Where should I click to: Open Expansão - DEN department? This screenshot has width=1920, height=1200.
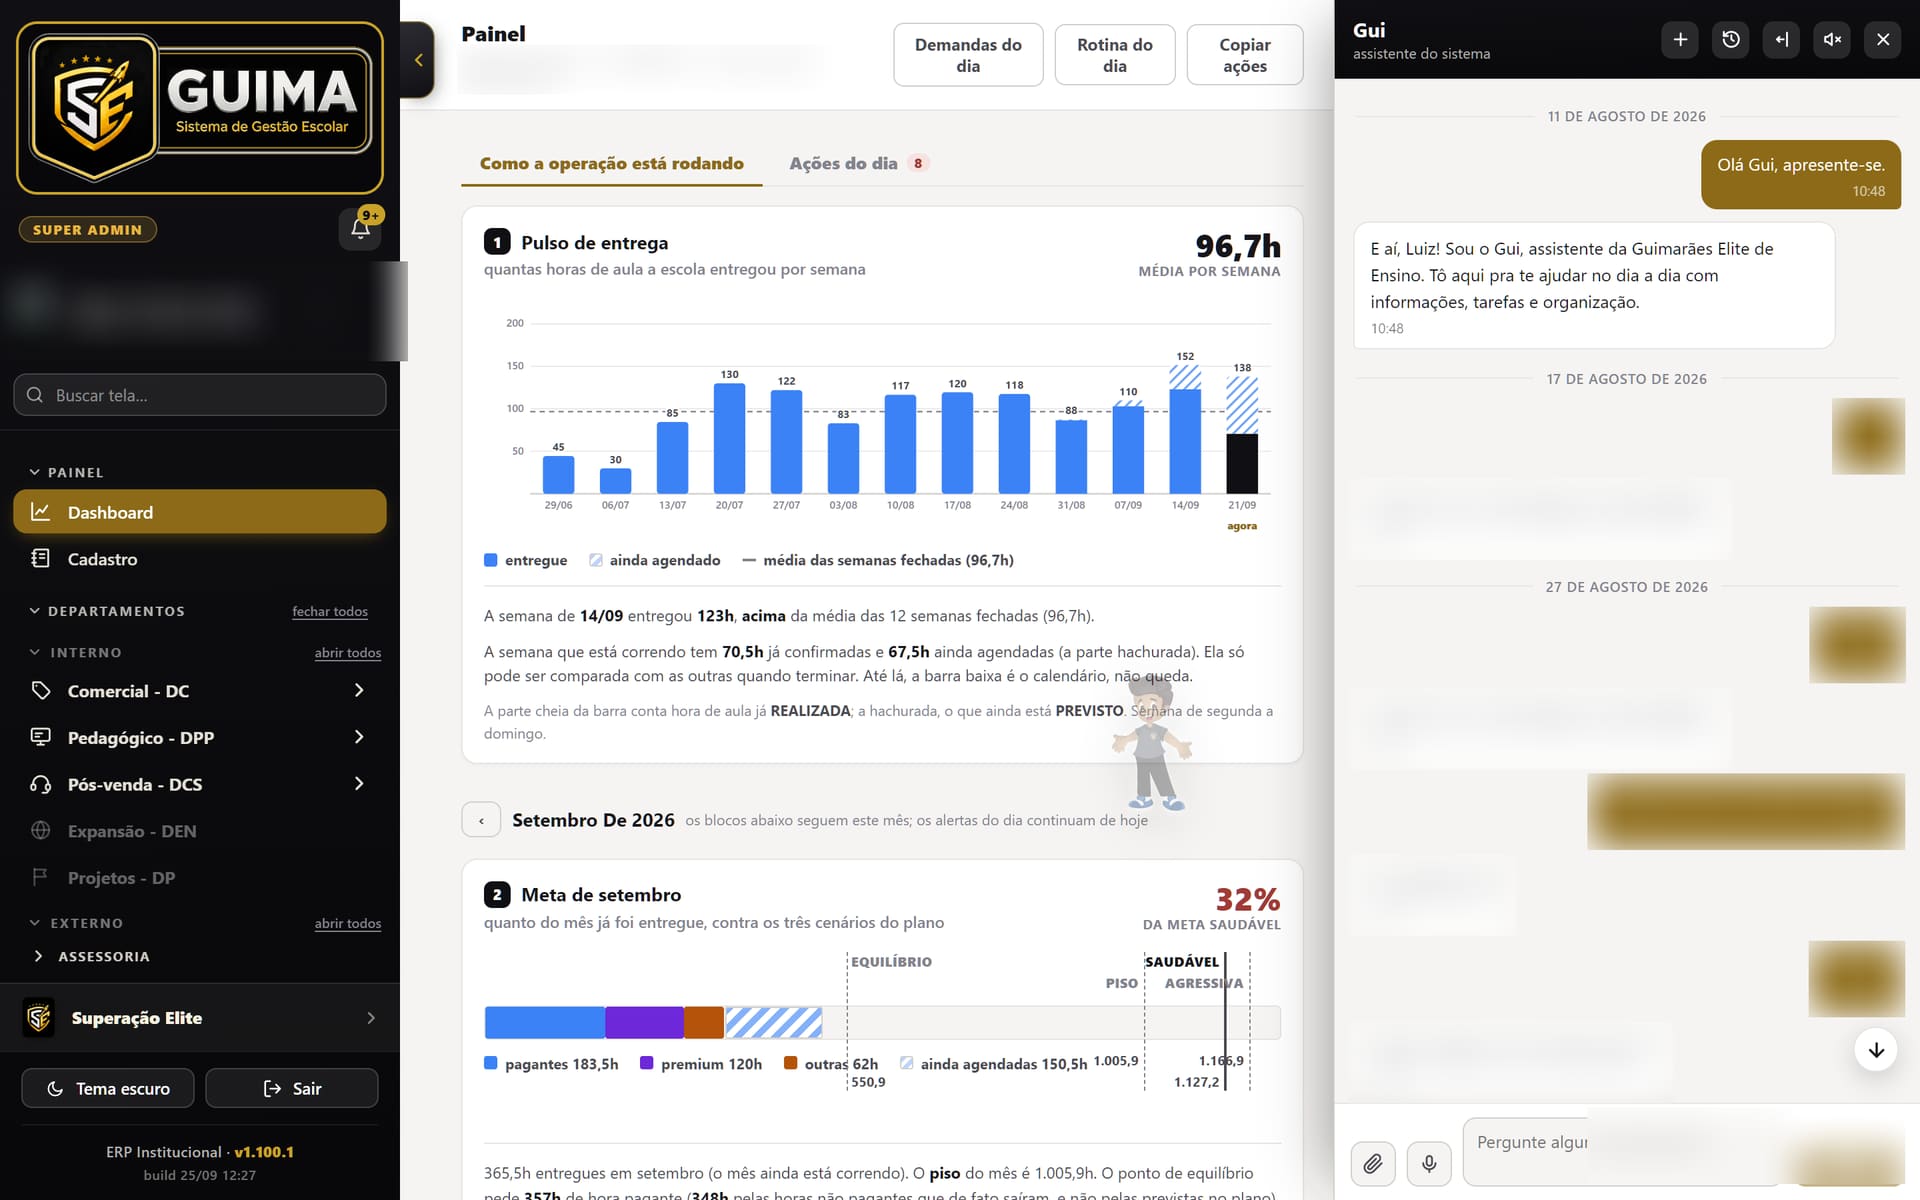pyautogui.click(x=200, y=831)
